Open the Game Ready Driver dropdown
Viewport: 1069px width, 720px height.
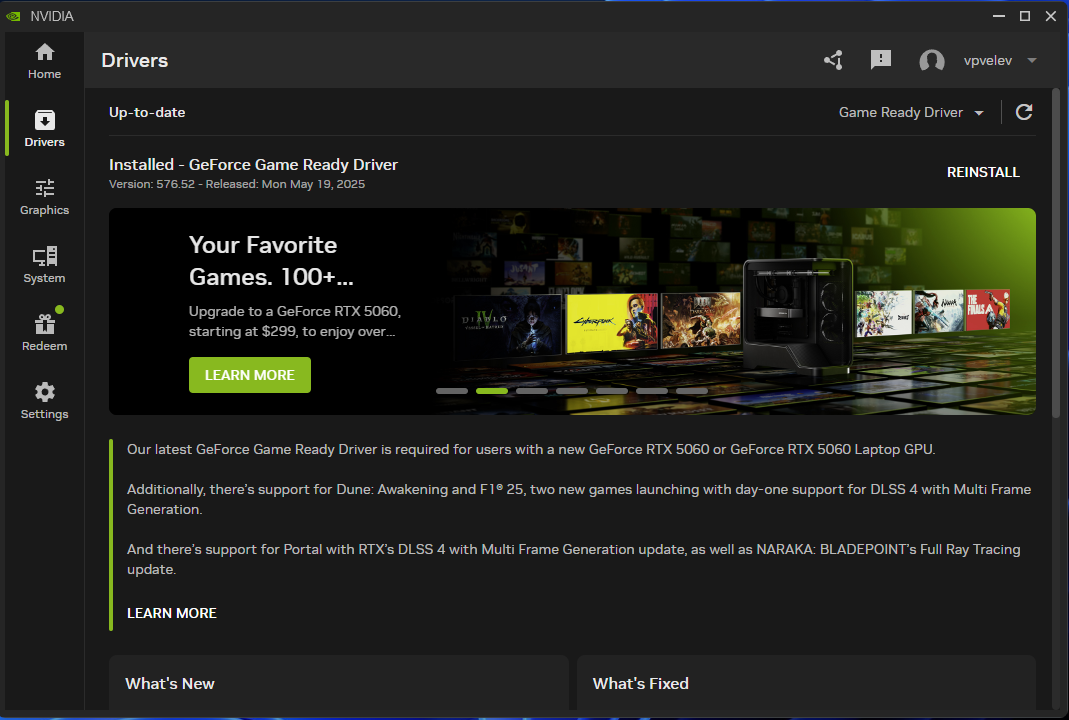(912, 112)
